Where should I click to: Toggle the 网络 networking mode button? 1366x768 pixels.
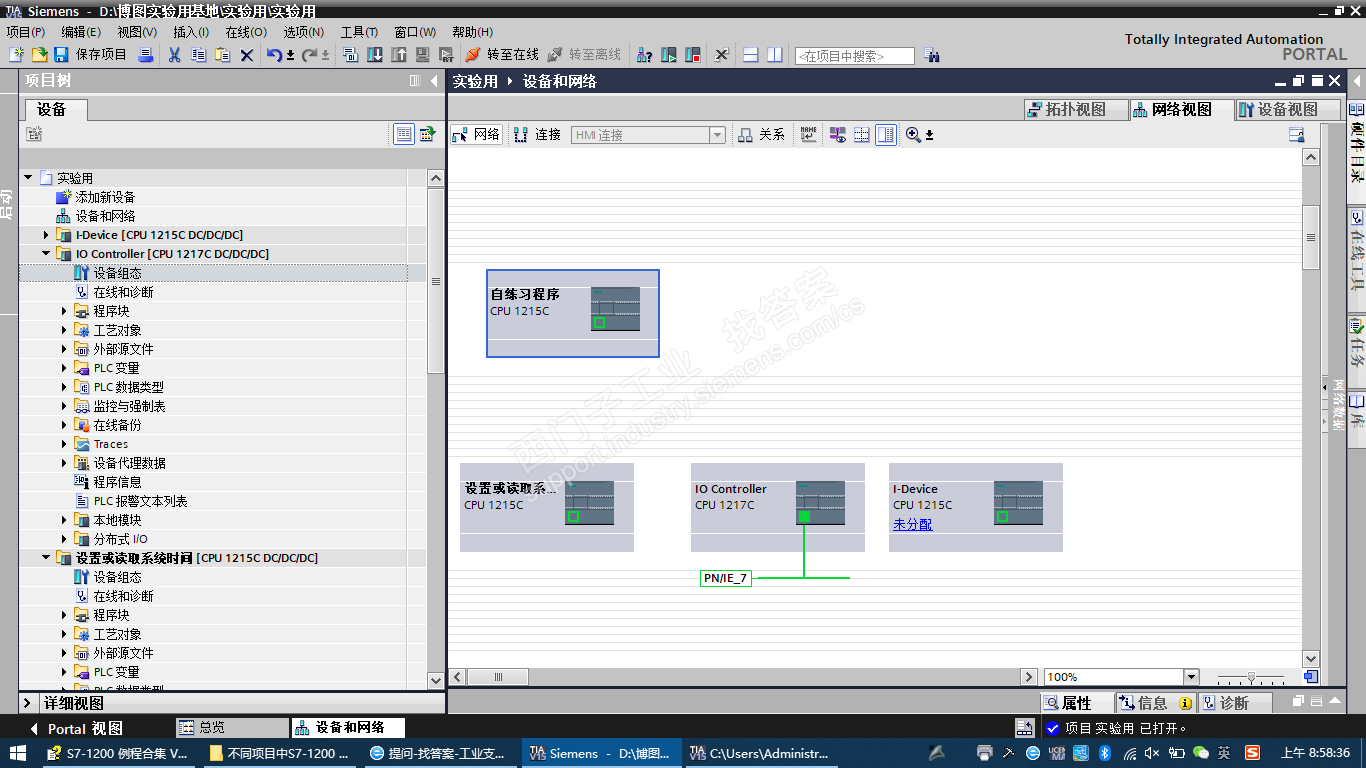(x=476, y=134)
